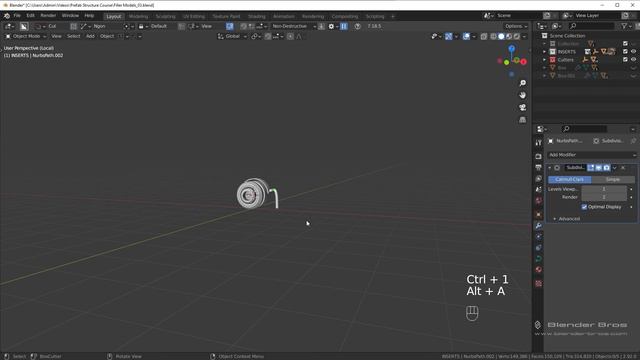Collapse the Subdivision modifier panel
The image size is (640, 360).
pyautogui.click(x=550, y=168)
